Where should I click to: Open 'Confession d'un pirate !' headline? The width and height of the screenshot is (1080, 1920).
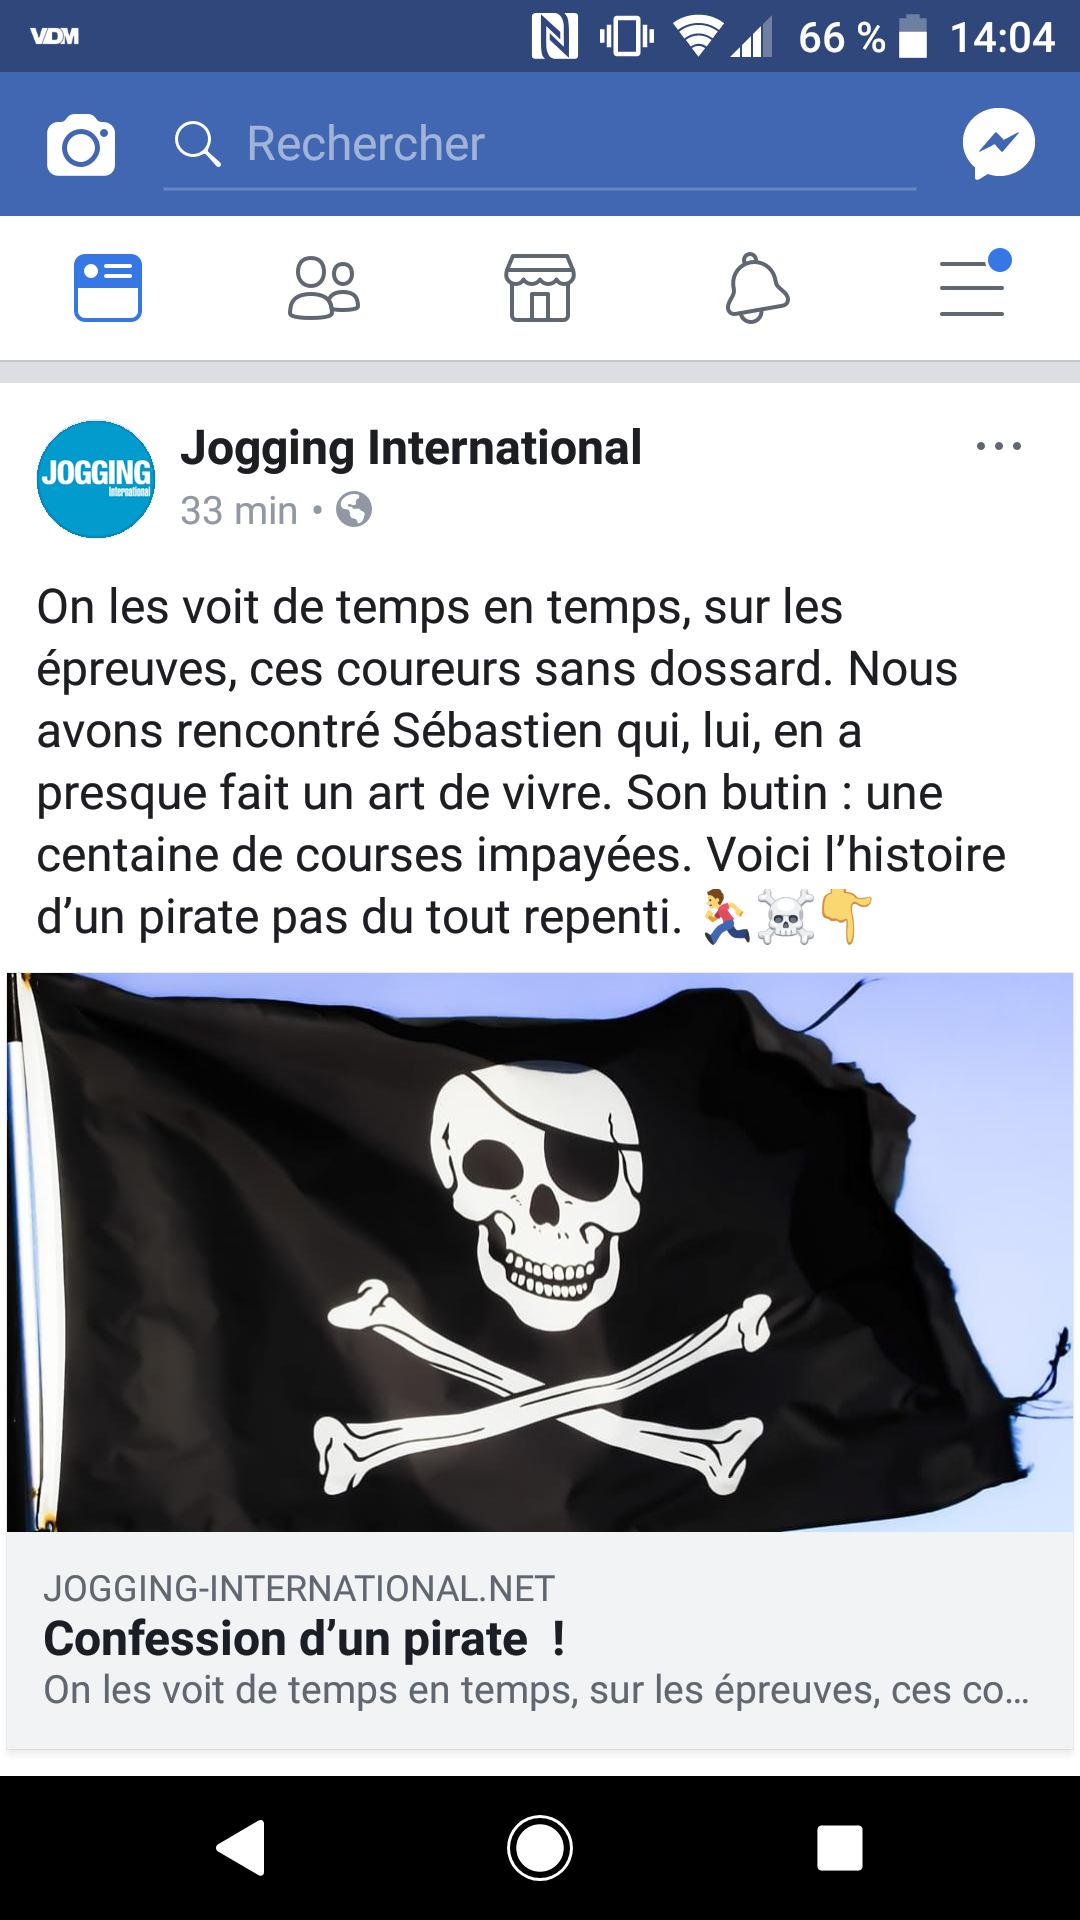tap(305, 1639)
